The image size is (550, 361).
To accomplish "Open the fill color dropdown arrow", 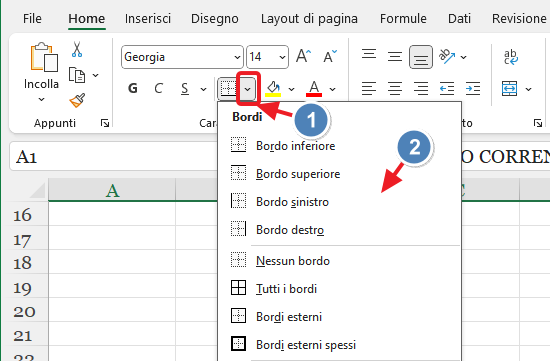I will [291, 89].
